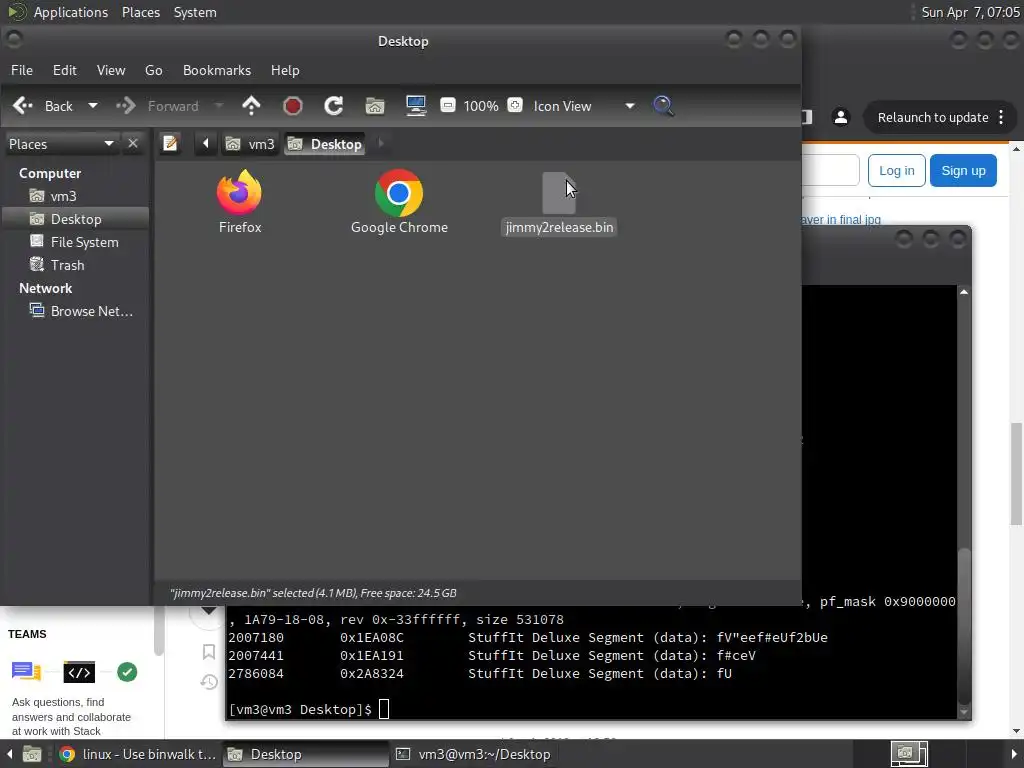This screenshot has width=1024, height=768.
Task: Open file search magnifier icon
Action: [663, 106]
